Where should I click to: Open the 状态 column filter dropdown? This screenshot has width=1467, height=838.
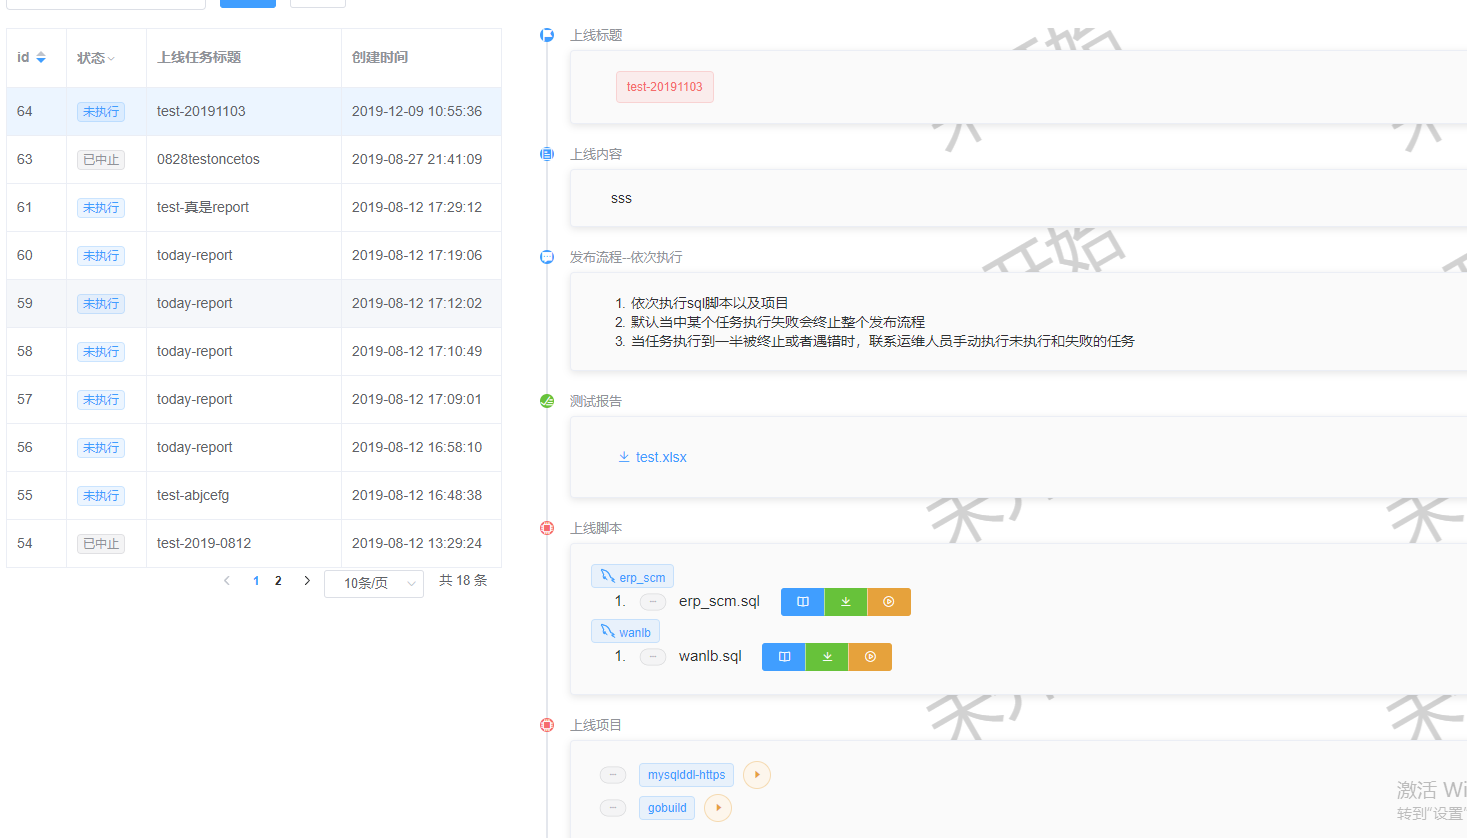(111, 59)
